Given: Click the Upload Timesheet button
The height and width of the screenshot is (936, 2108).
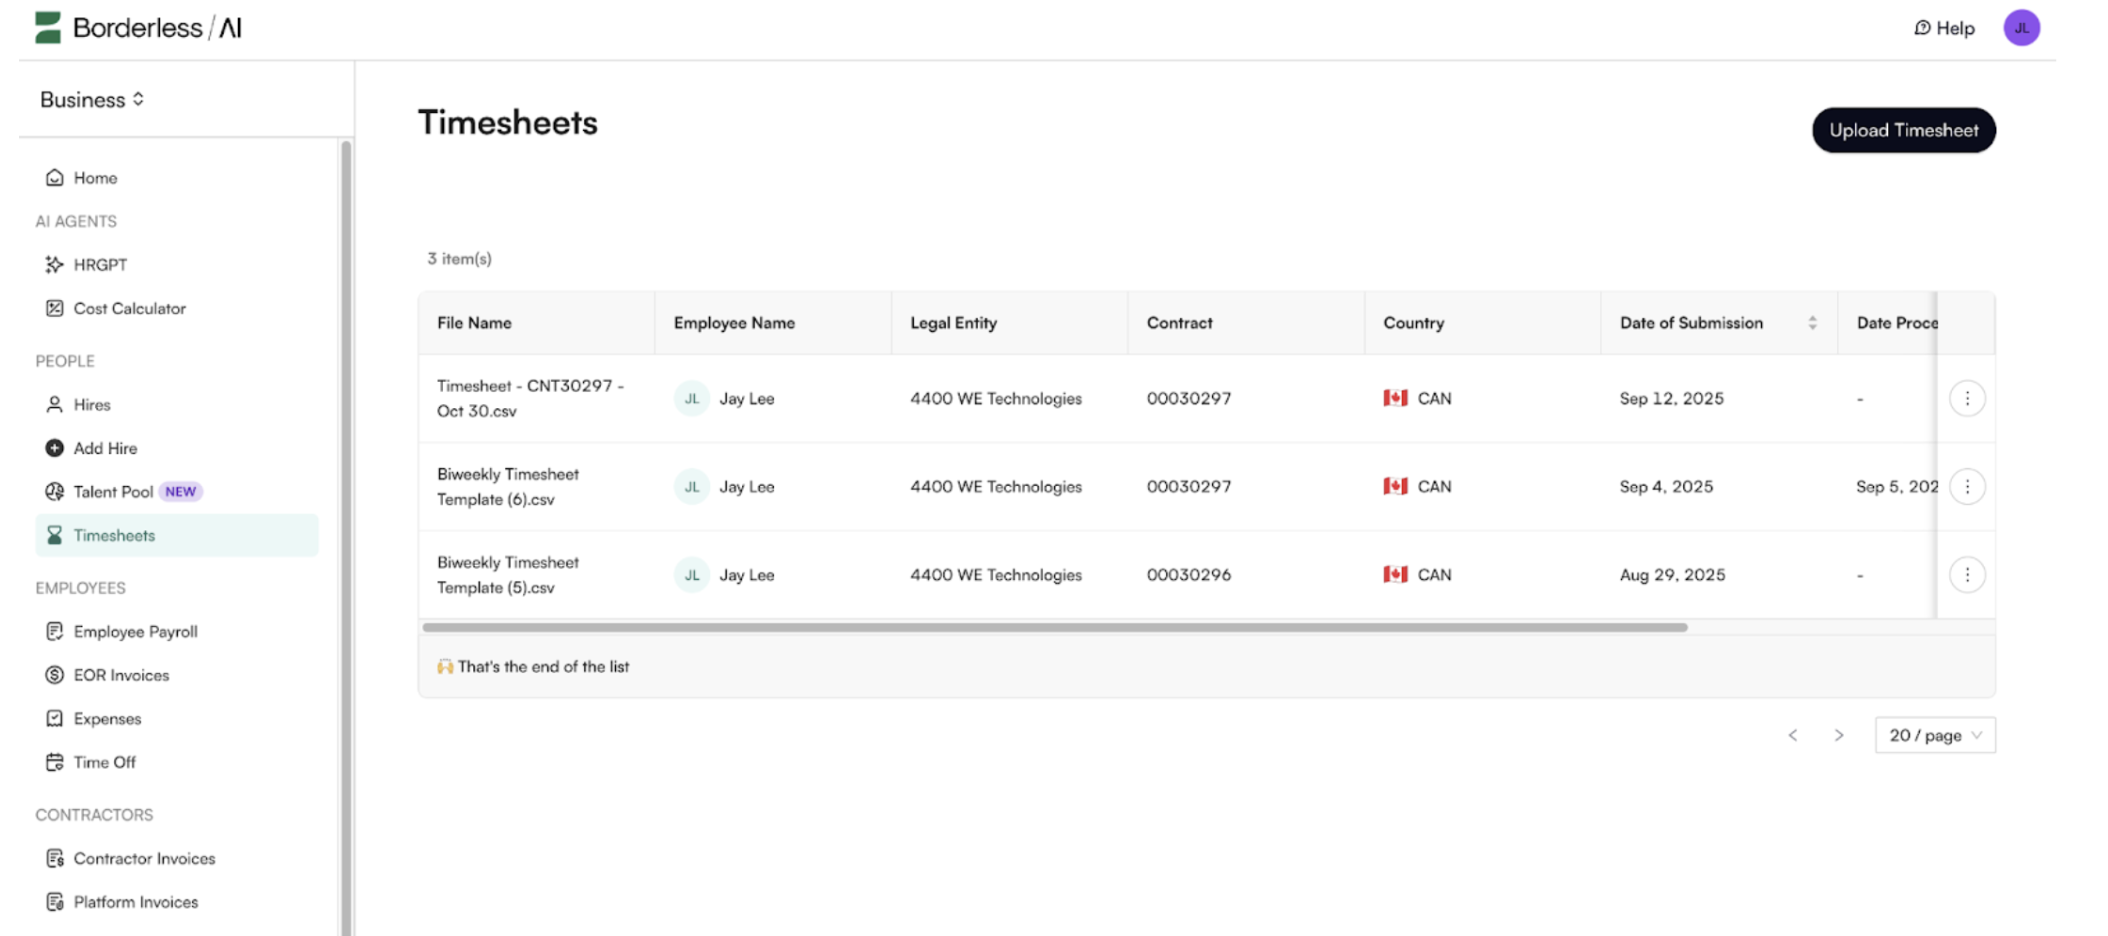Looking at the screenshot, I should (x=1903, y=130).
